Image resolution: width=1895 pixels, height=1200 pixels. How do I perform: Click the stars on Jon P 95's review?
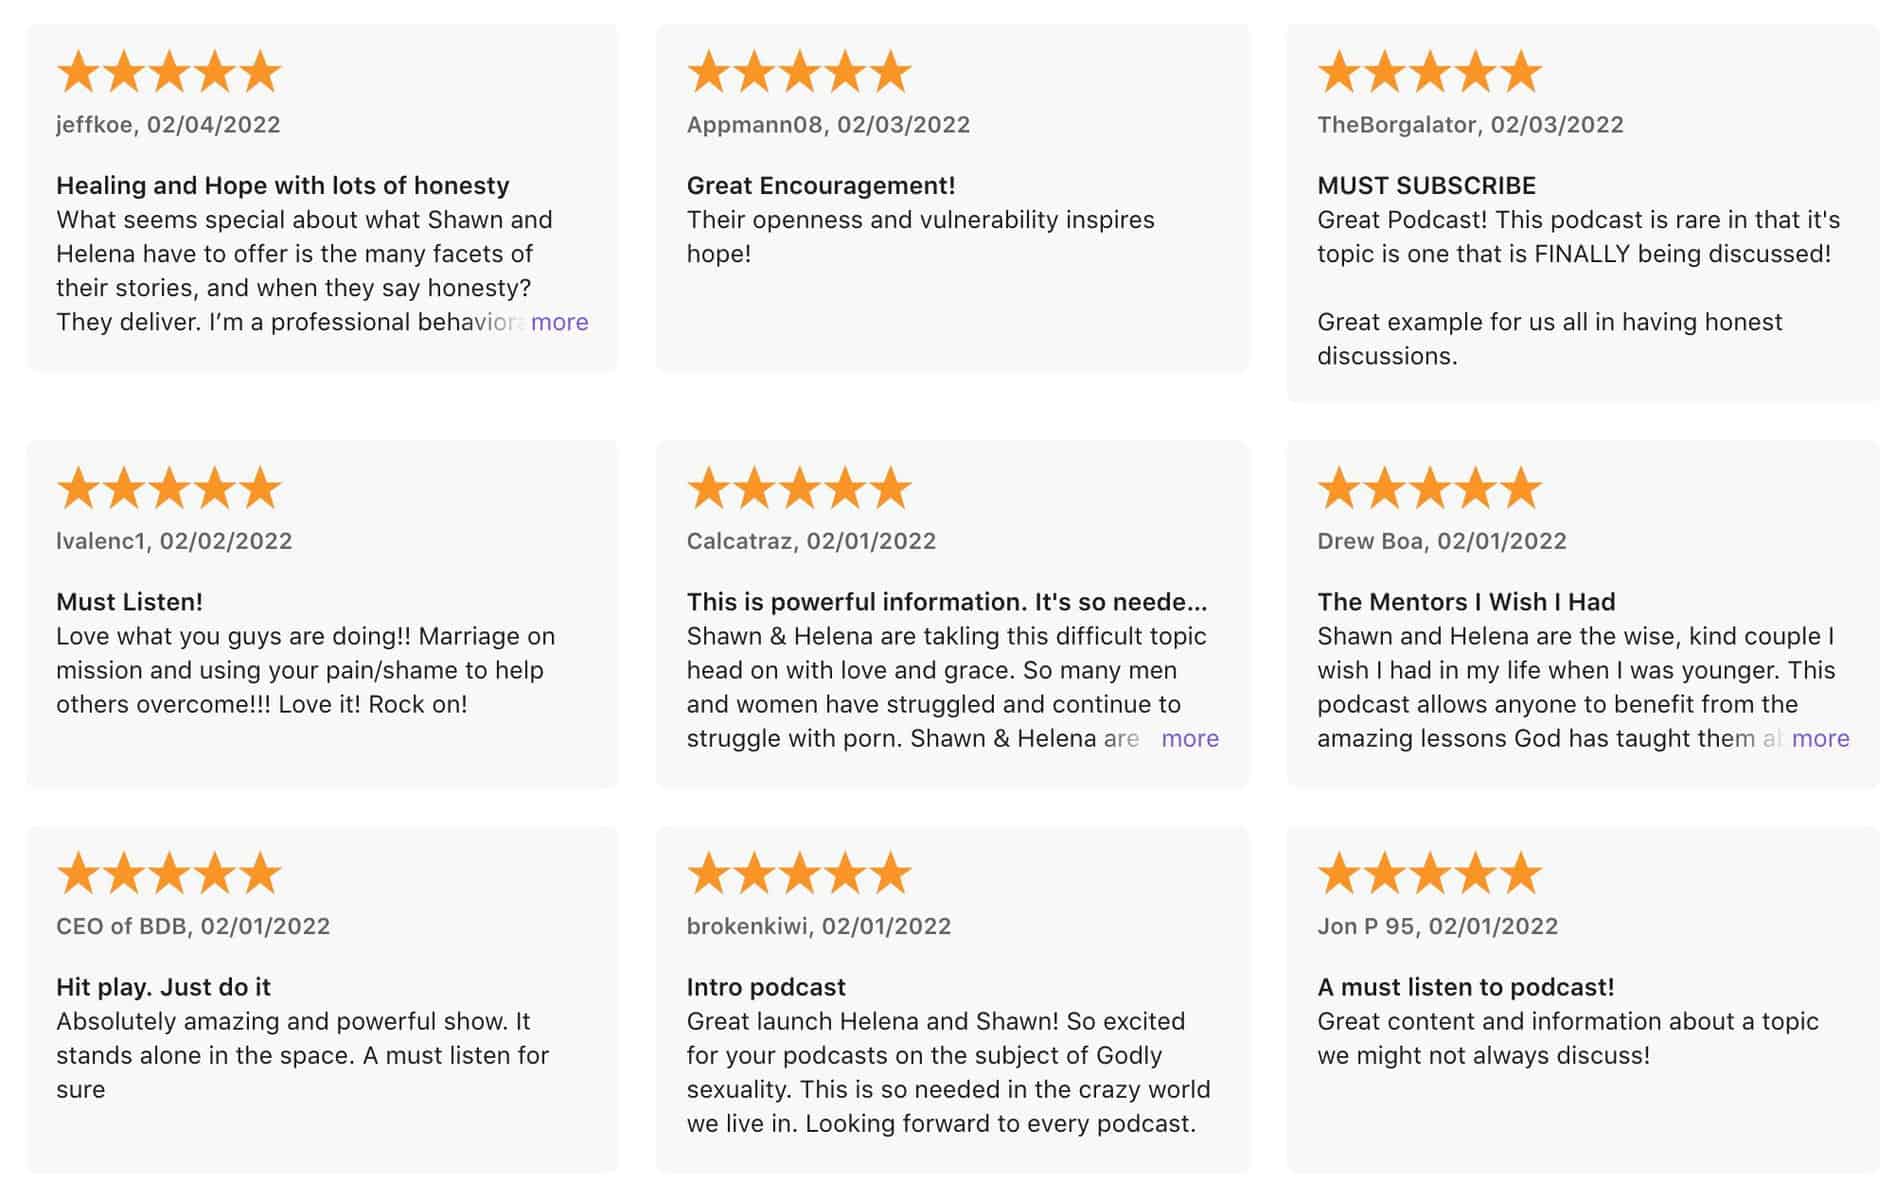click(1429, 873)
